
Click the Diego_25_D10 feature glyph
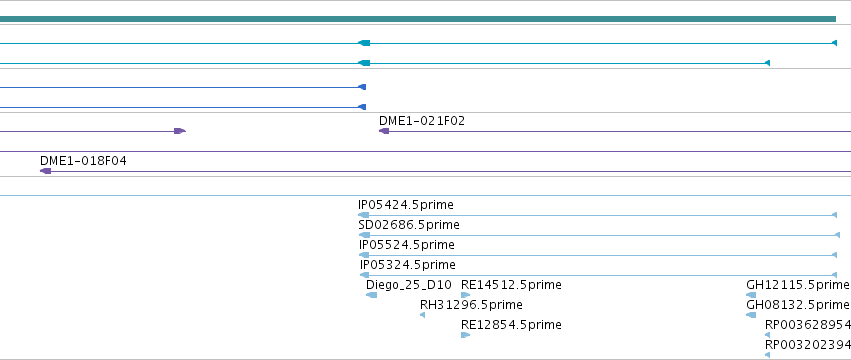tap(372, 295)
